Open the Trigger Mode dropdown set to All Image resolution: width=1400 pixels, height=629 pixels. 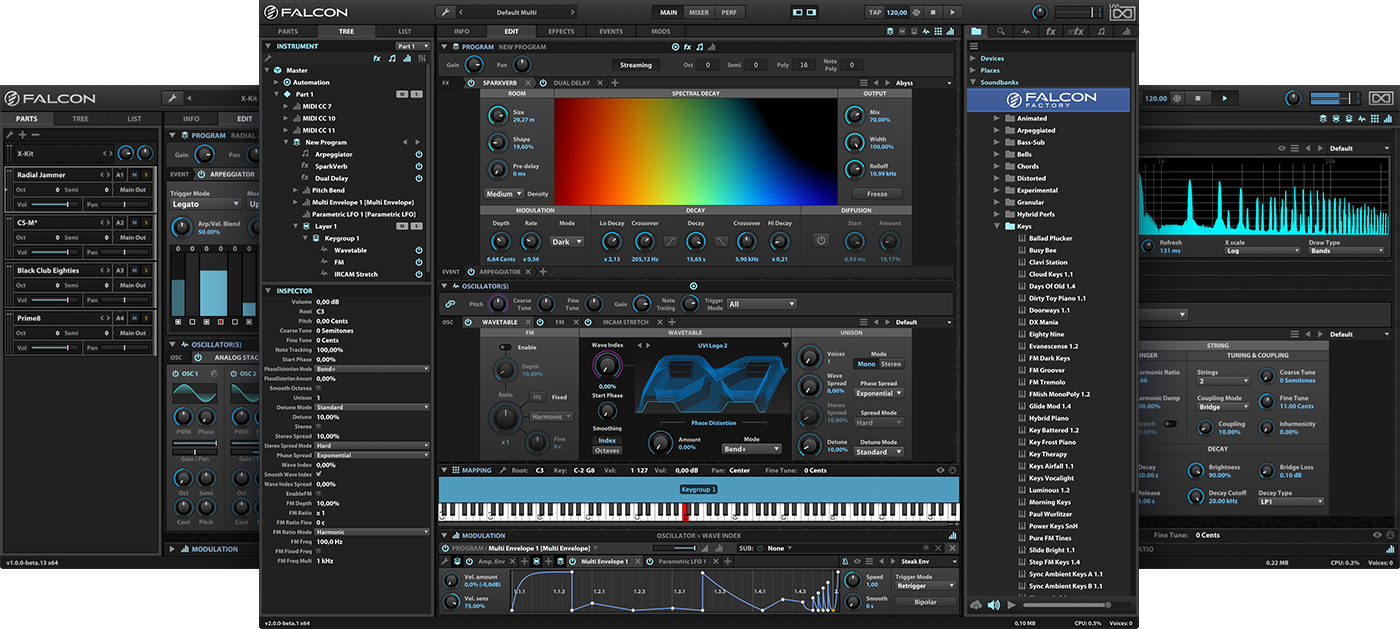pos(762,304)
